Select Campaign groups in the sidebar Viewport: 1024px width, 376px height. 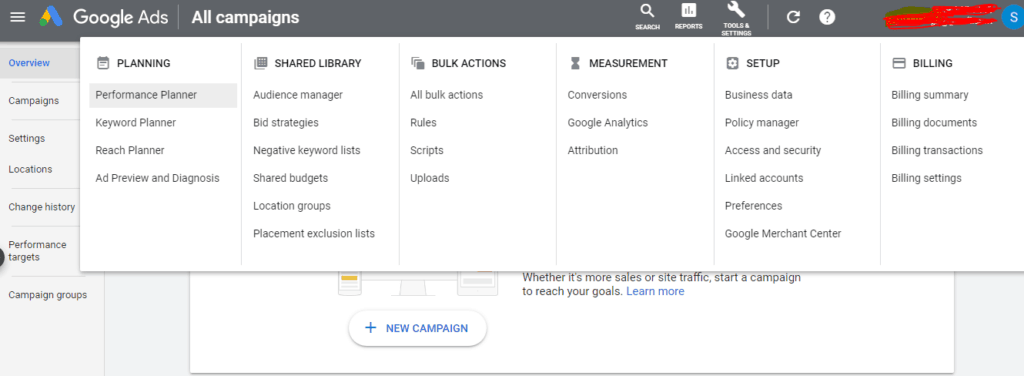click(x=47, y=294)
